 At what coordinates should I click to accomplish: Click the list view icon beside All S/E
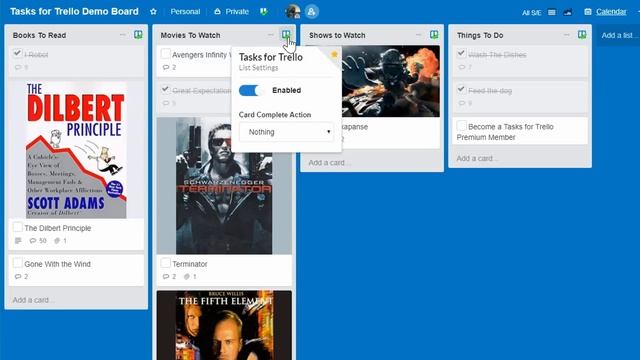tap(551, 12)
